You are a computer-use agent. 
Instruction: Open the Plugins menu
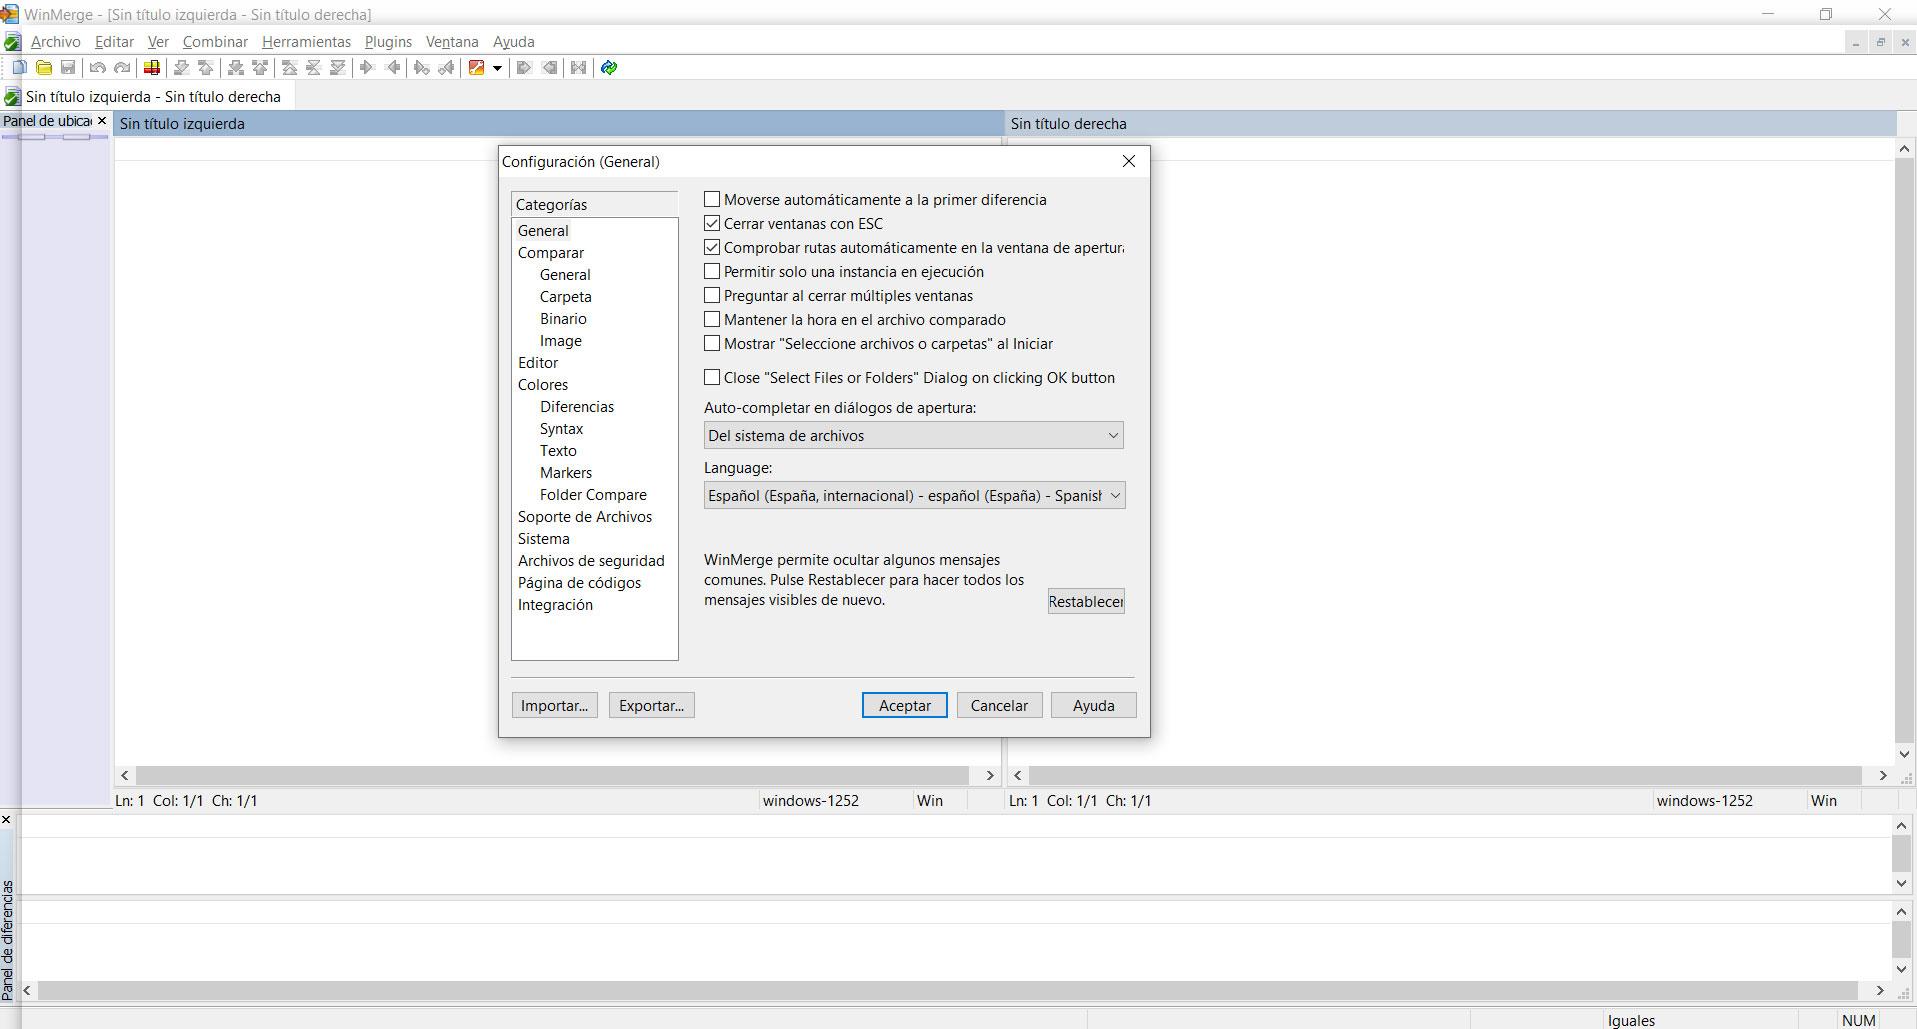tap(388, 42)
